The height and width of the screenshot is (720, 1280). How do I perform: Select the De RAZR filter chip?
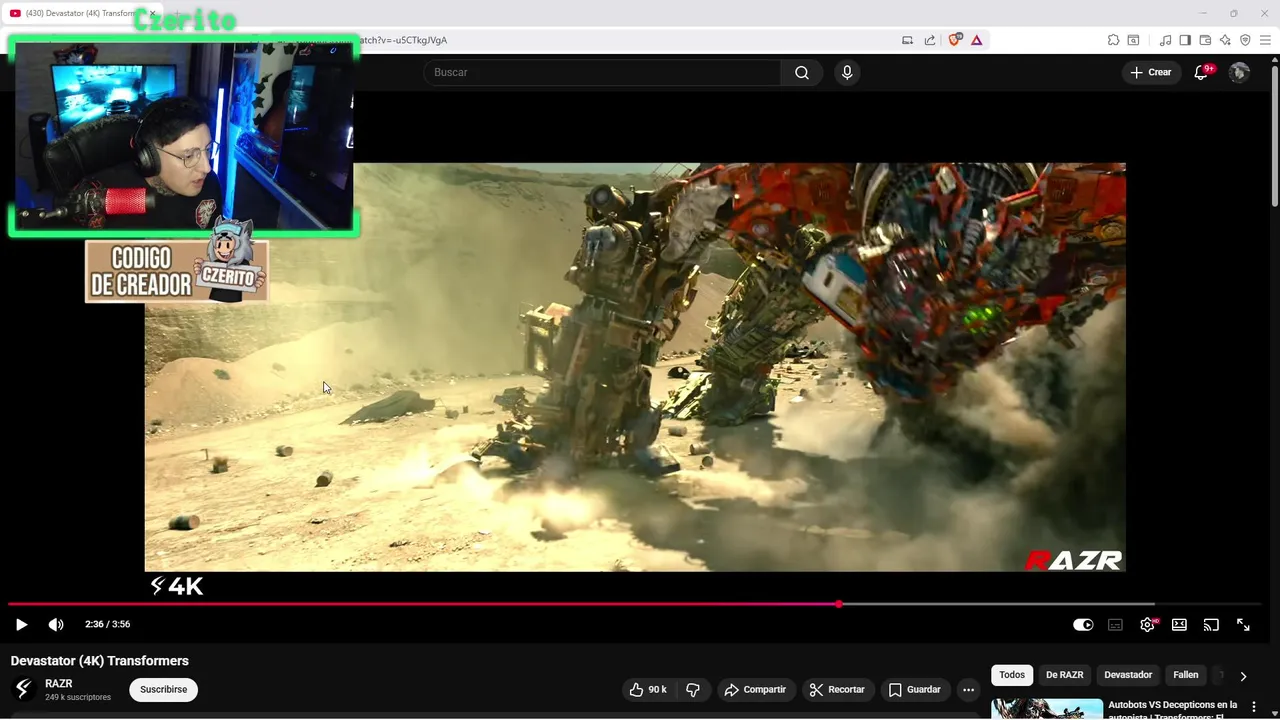point(1064,675)
